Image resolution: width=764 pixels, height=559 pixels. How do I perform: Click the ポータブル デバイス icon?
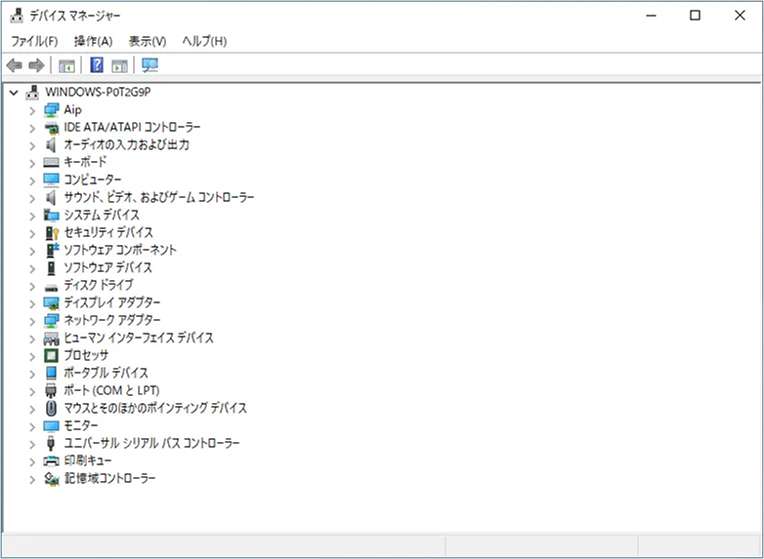(51, 373)
